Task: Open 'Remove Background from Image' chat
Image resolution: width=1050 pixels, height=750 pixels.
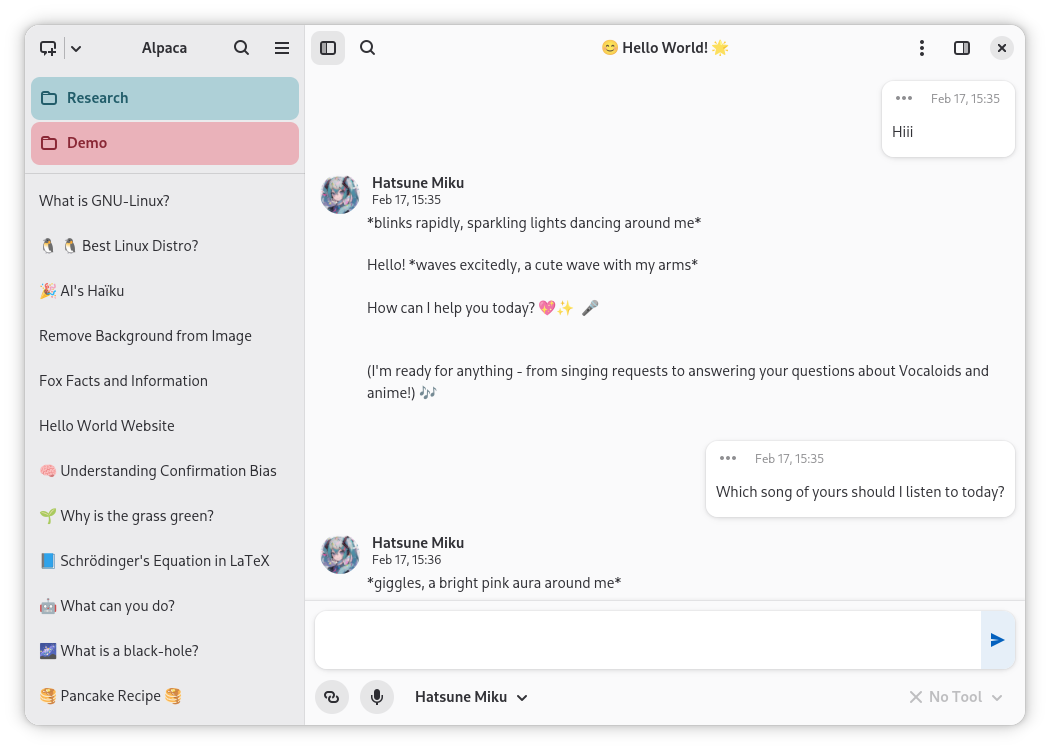Action: point(165,335)
